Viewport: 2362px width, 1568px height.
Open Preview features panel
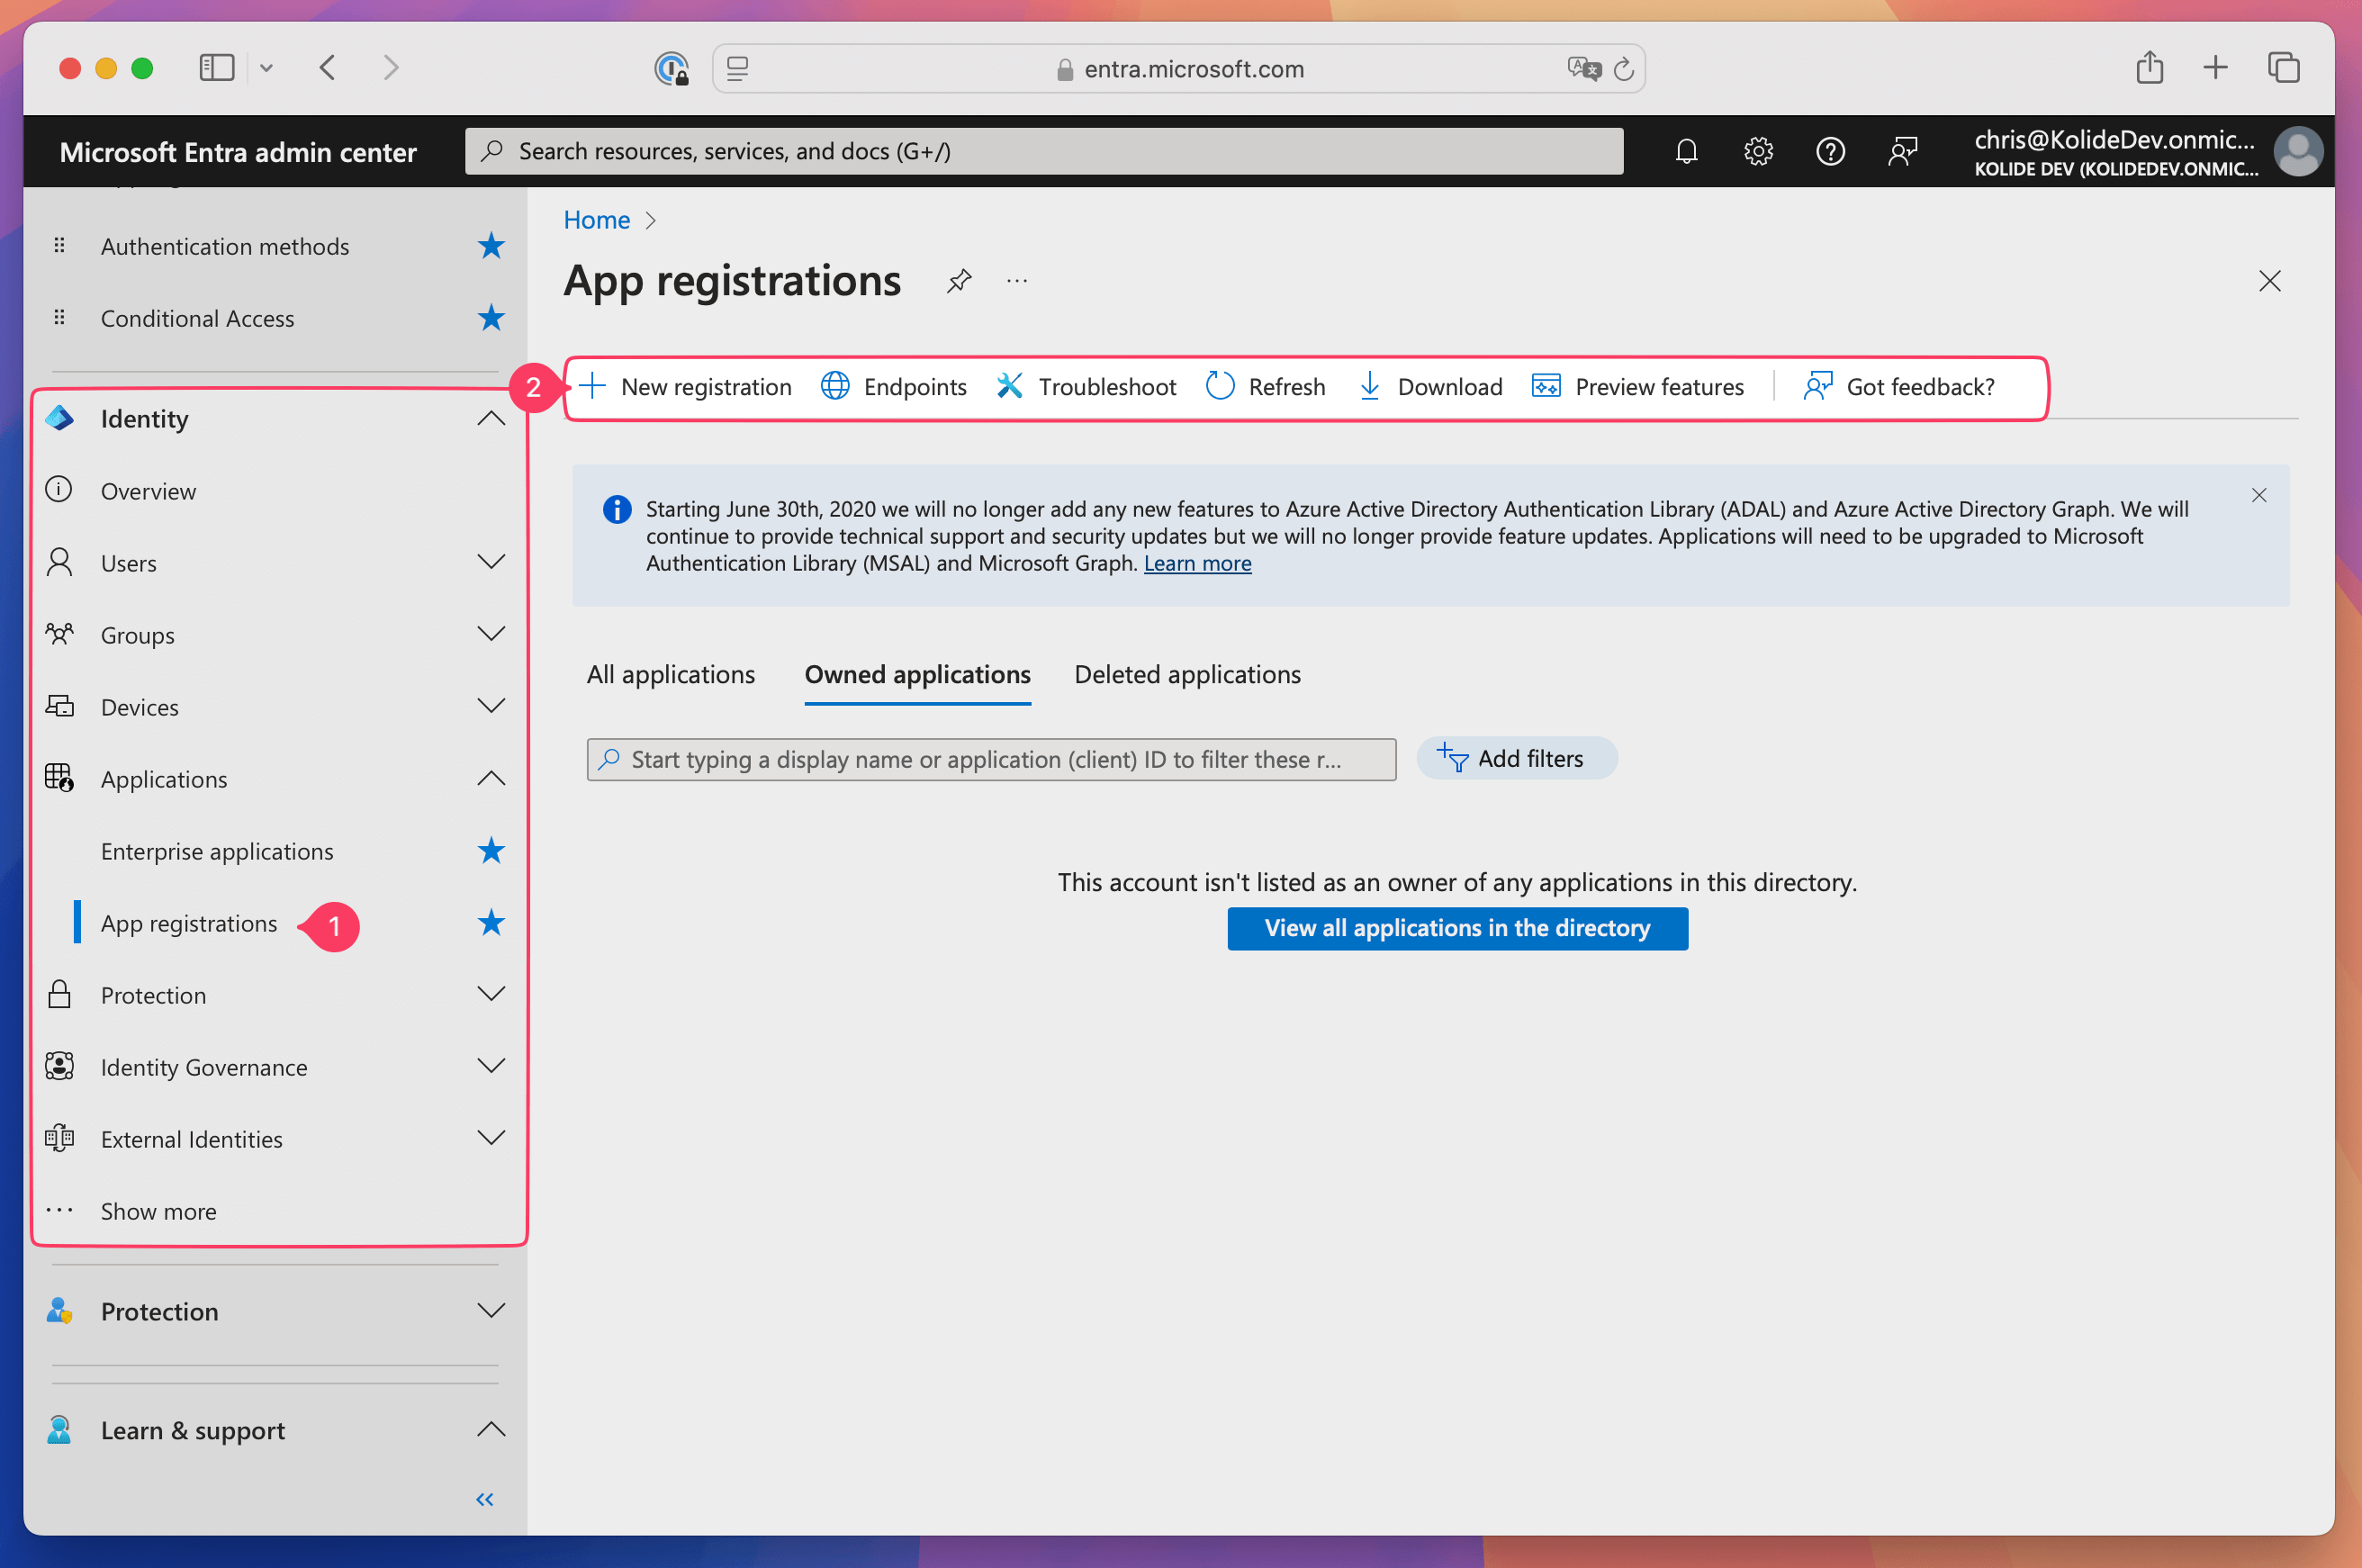(x=1638, y=387)
